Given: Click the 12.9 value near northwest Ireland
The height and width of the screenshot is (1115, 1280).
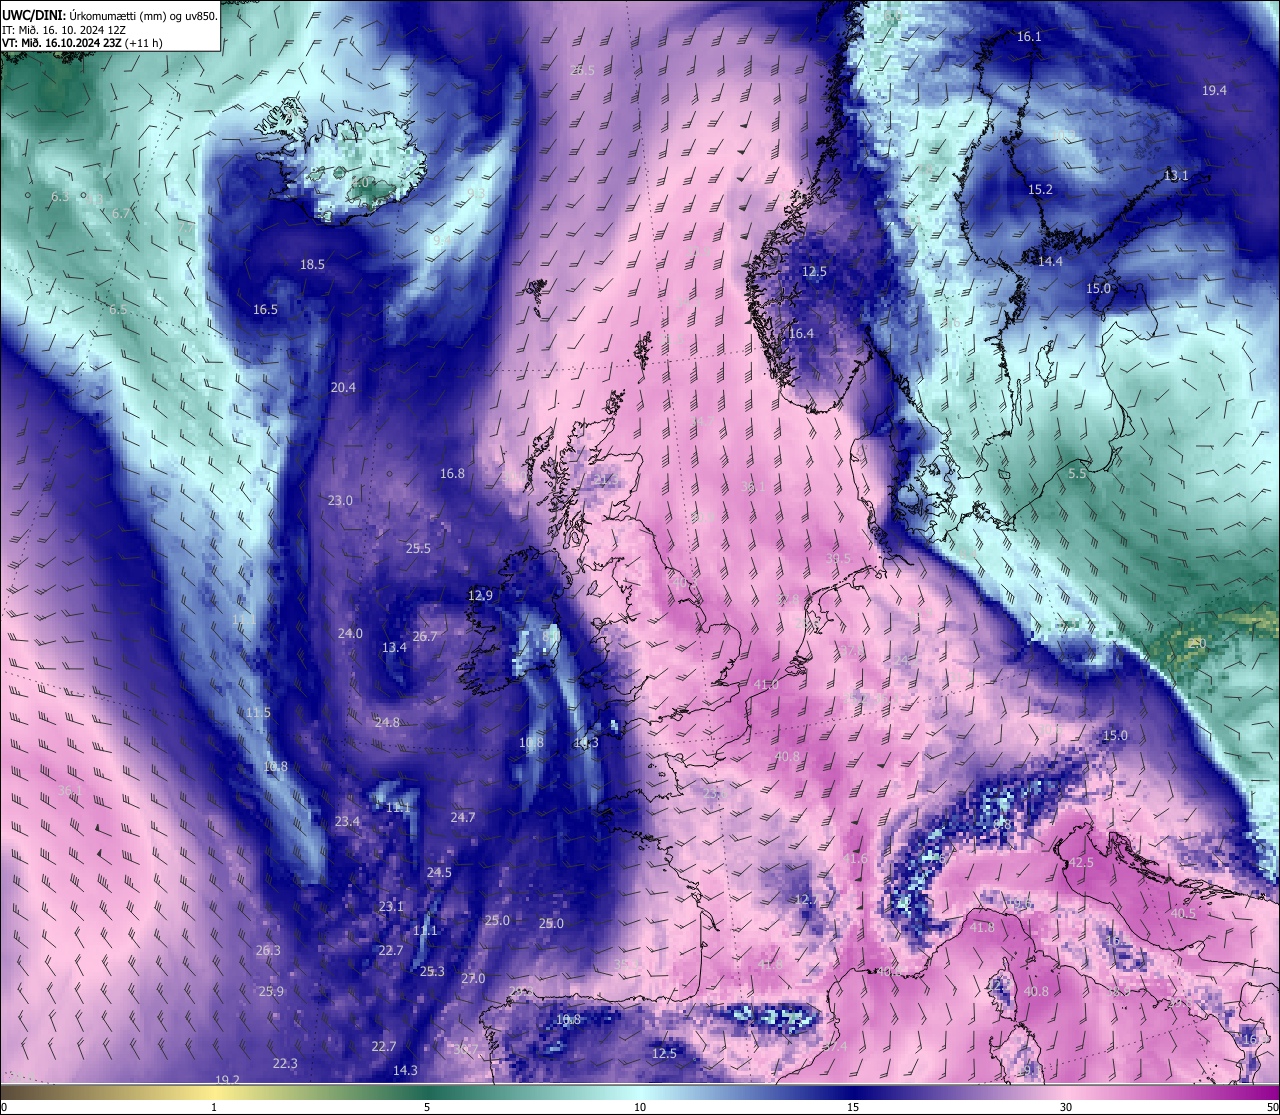Looking at the screenshot, I should (x=480, y=596).
